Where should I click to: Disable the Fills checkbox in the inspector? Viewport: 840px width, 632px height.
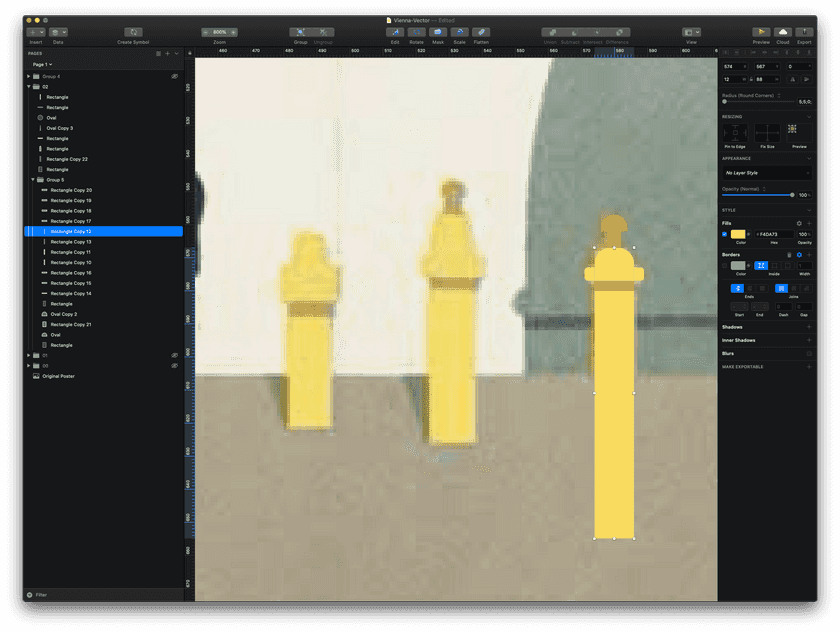coord(725,233)
